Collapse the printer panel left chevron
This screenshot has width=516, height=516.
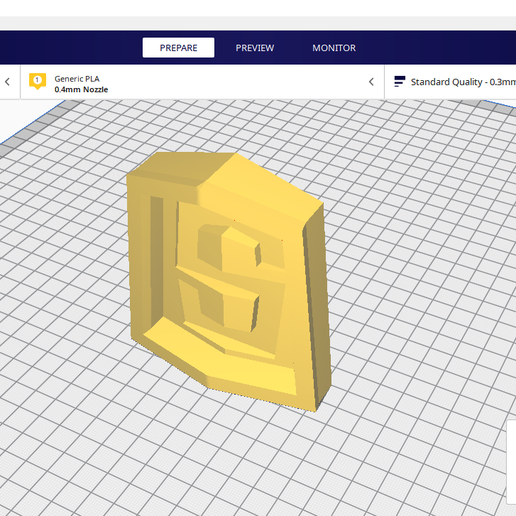click(7, 82)
